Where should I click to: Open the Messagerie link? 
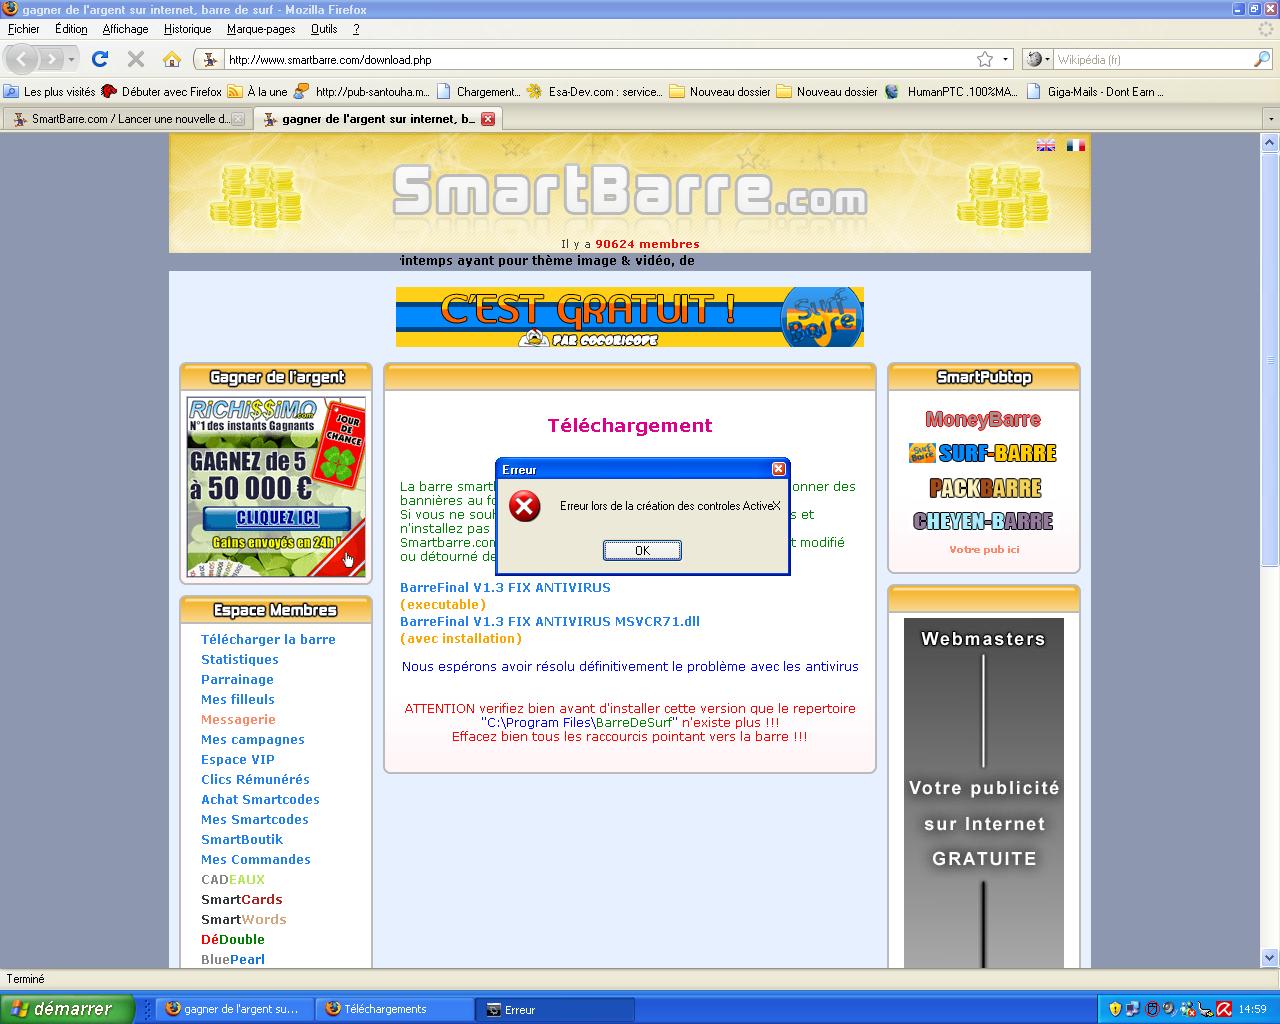238,719
